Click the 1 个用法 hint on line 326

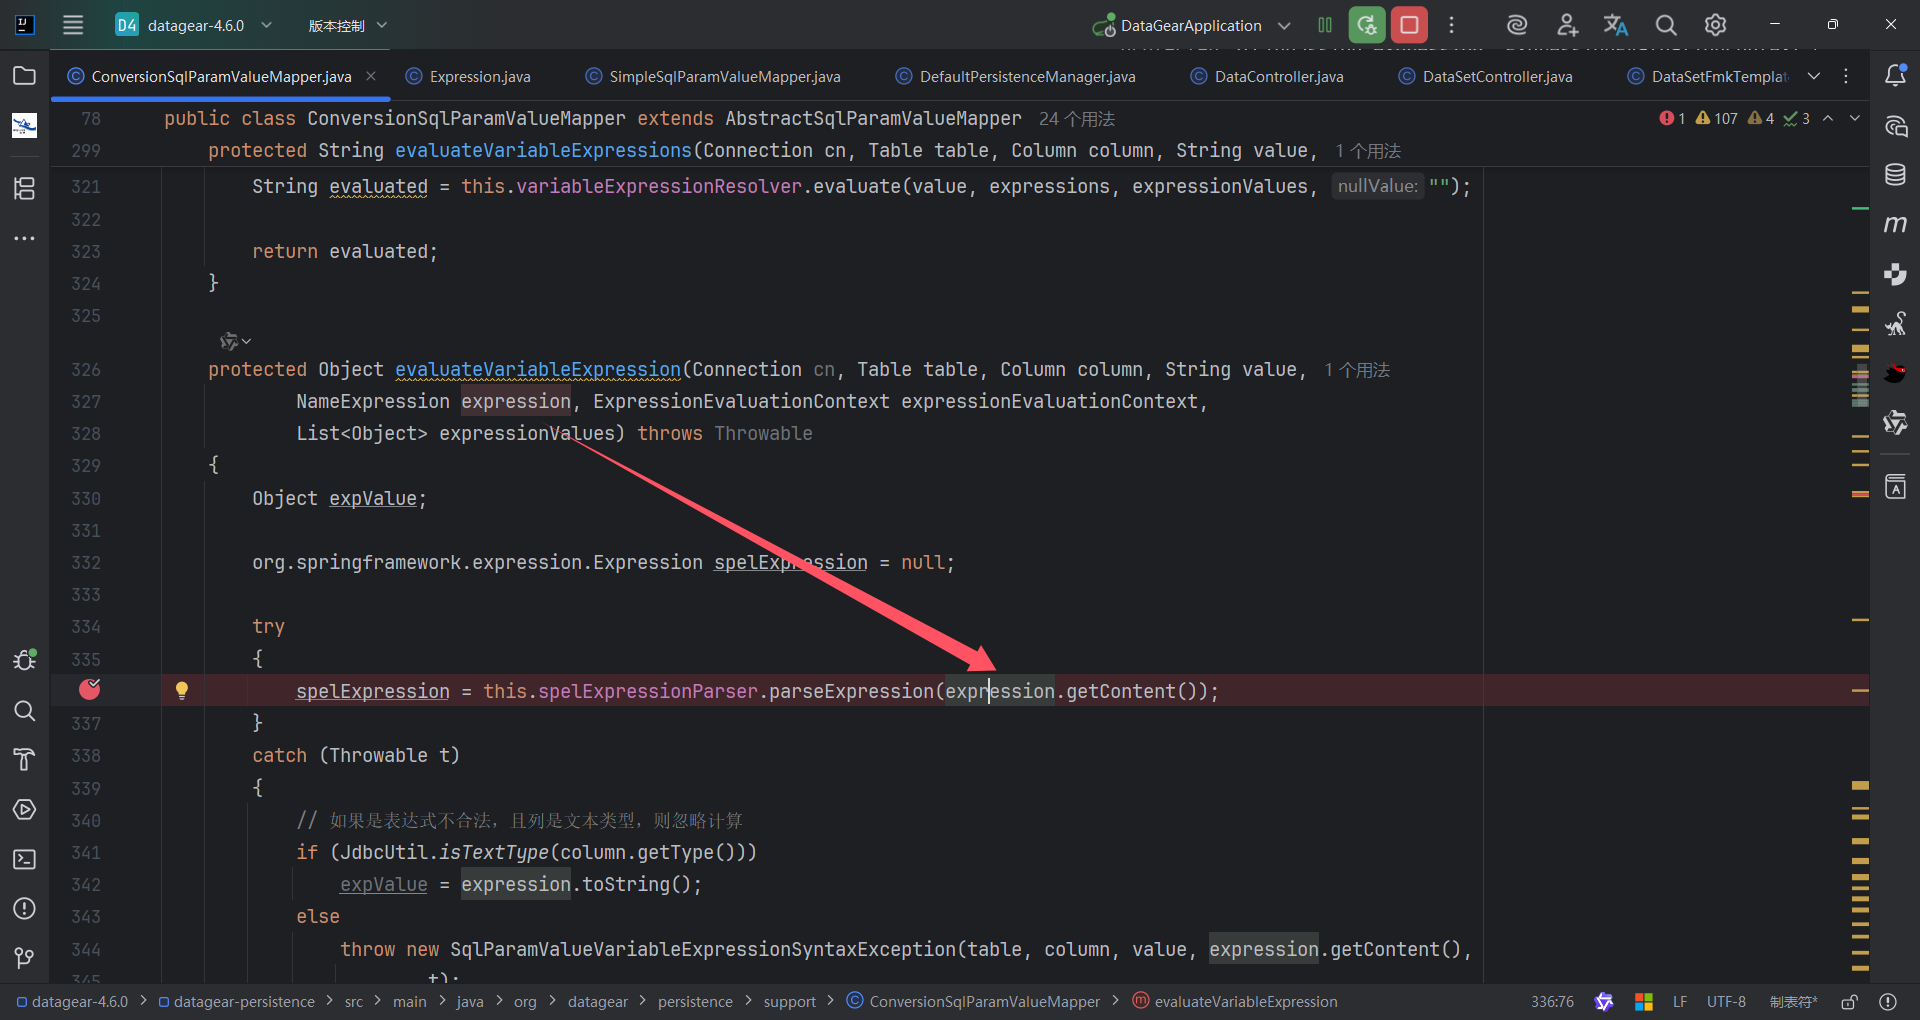coord(1357,370)
